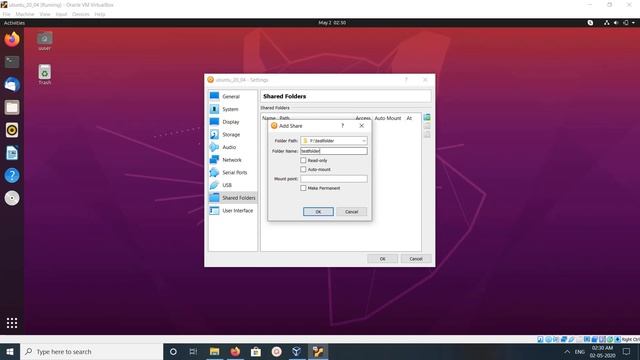Open Firefox on the Windows taskbar
Screen dimensions: 640x360
235,351
